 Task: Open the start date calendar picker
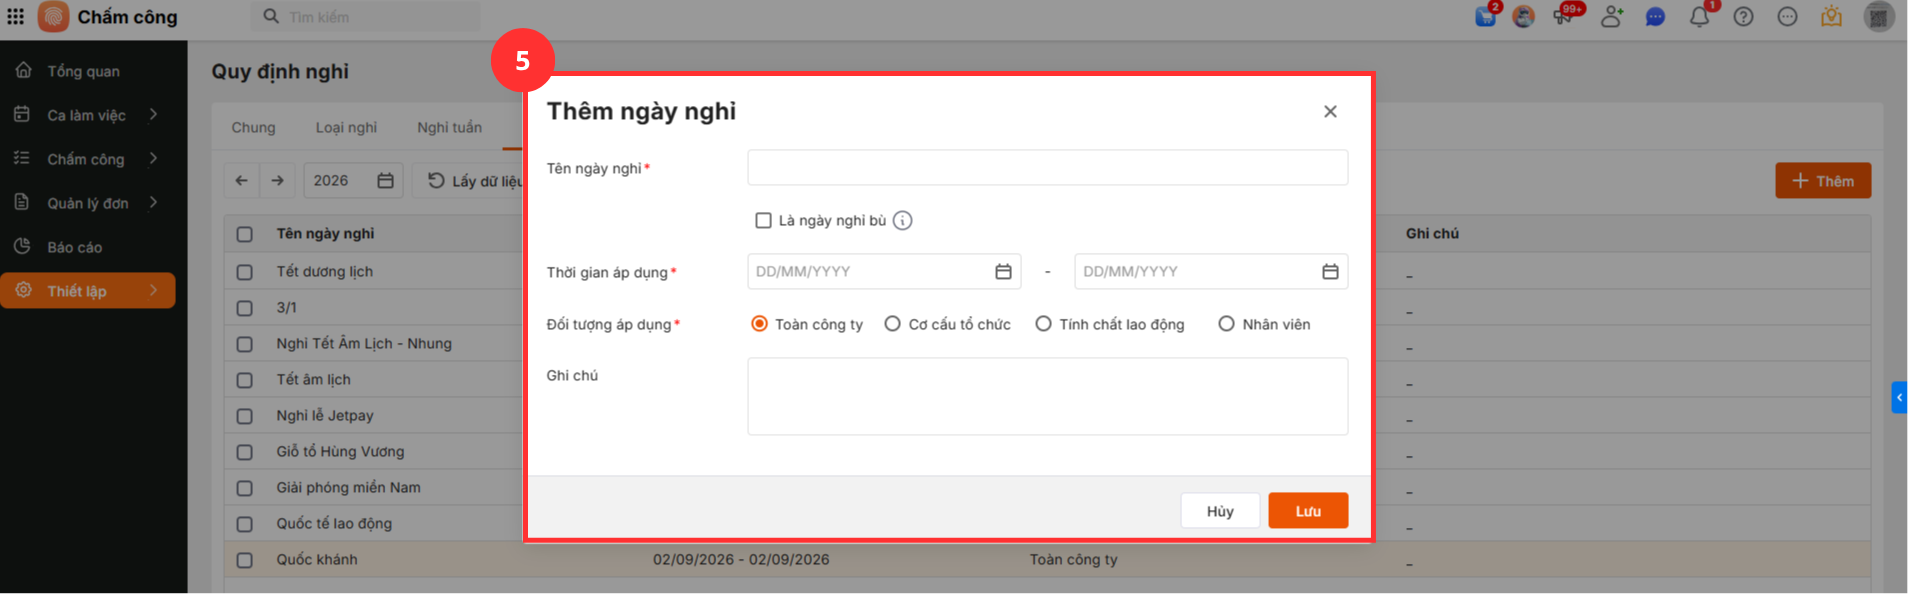[x=1003, y=272]
